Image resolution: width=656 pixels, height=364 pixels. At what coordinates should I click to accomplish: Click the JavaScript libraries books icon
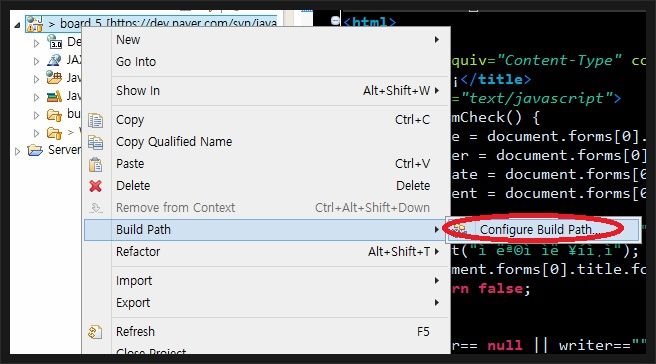(x=54, y=97)
